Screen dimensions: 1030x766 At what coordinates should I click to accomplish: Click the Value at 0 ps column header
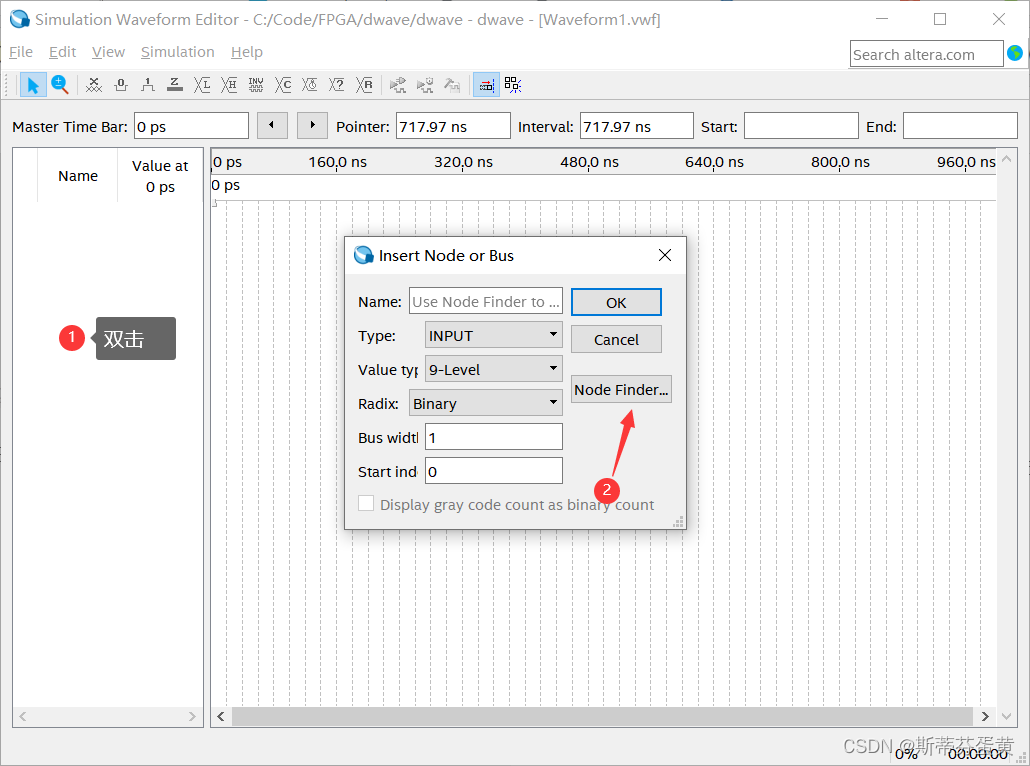click(160, 175)
